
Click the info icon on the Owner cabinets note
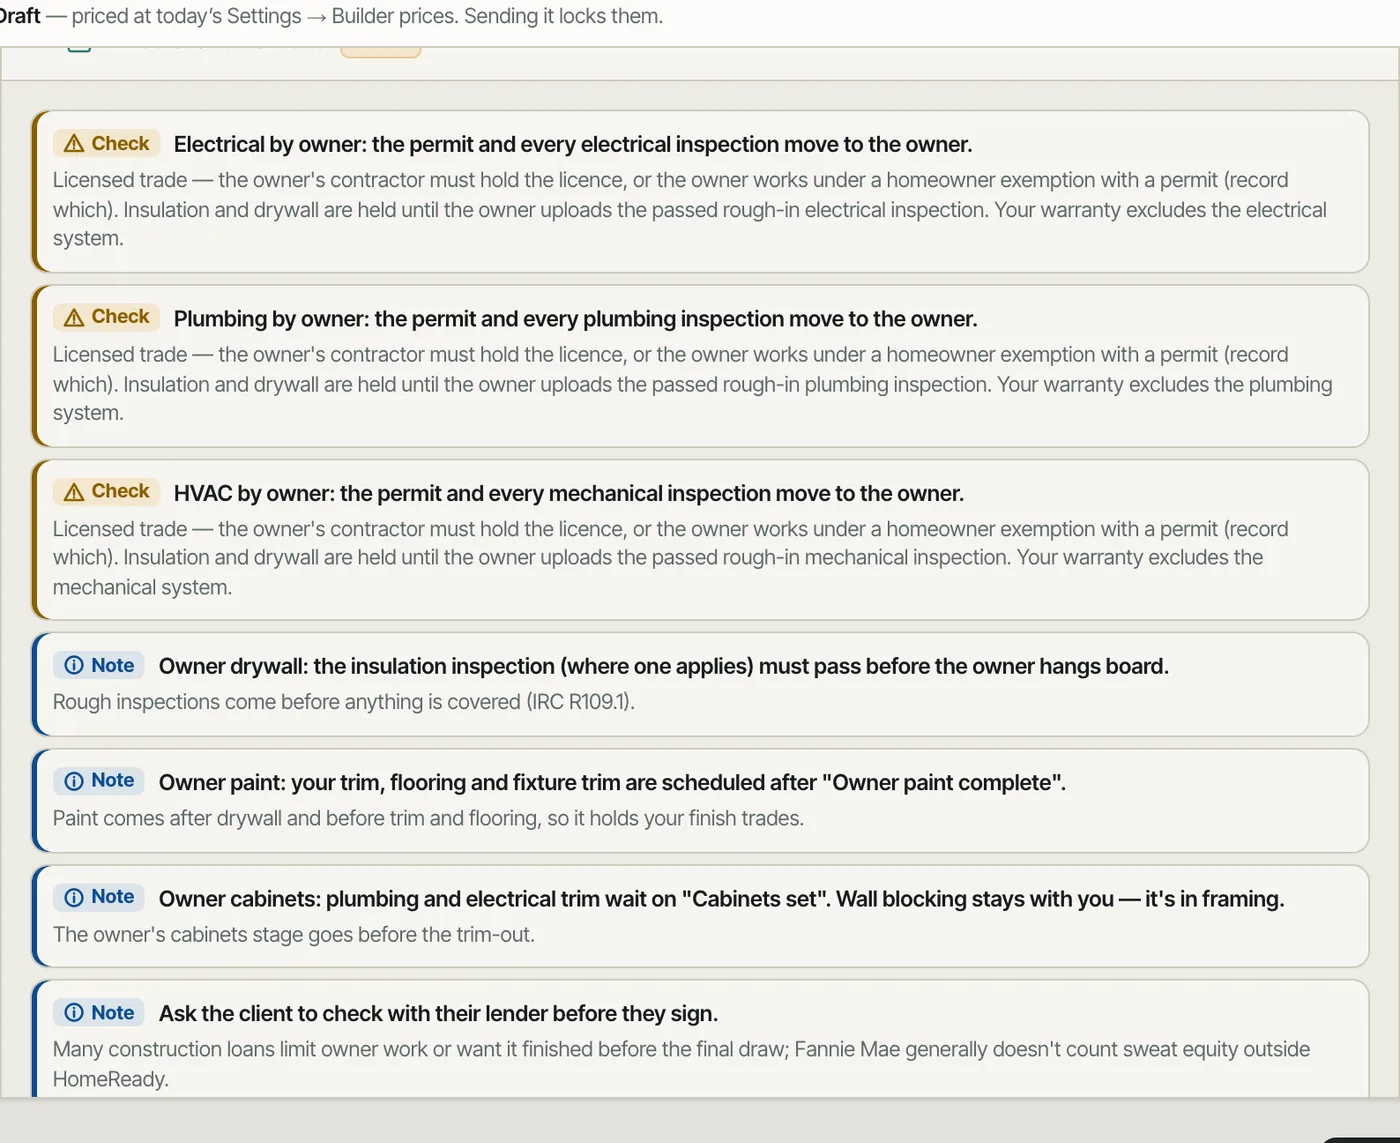(74, 898)
